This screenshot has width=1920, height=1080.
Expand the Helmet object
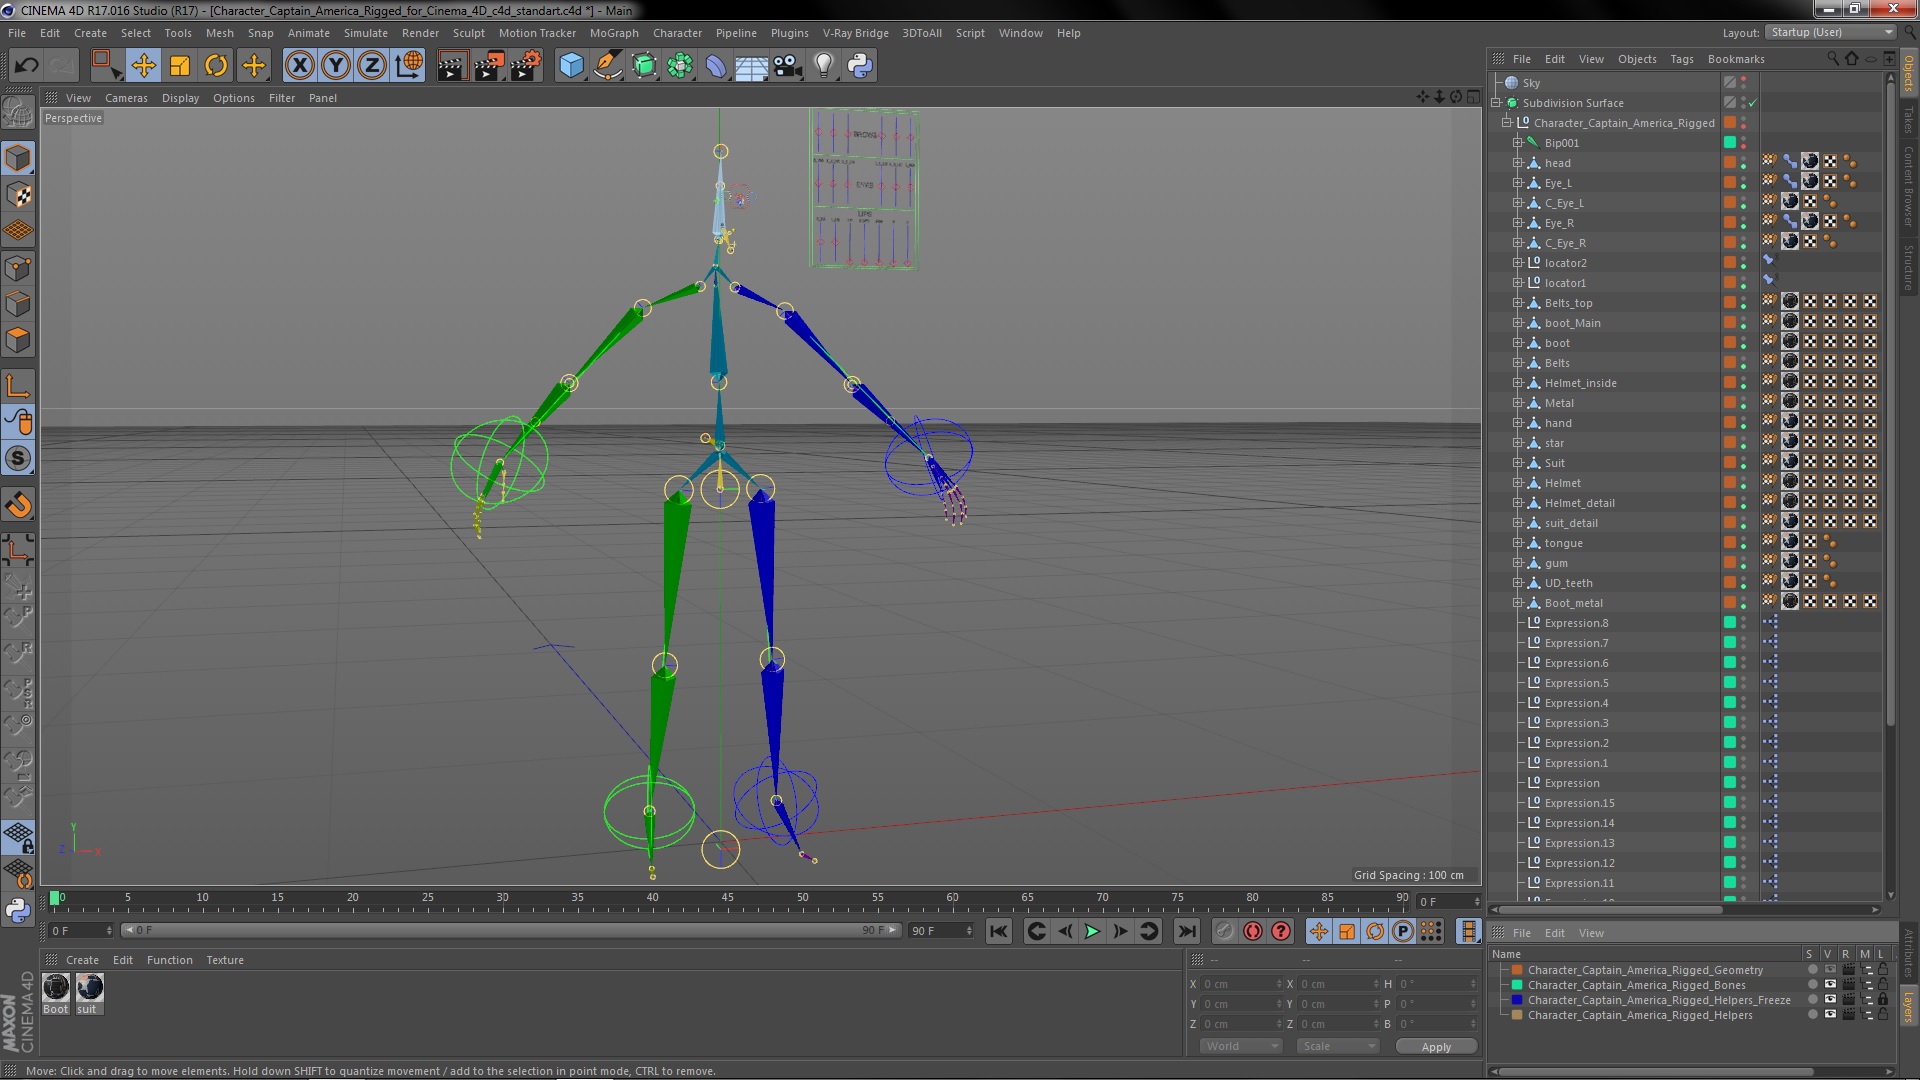1517,483
